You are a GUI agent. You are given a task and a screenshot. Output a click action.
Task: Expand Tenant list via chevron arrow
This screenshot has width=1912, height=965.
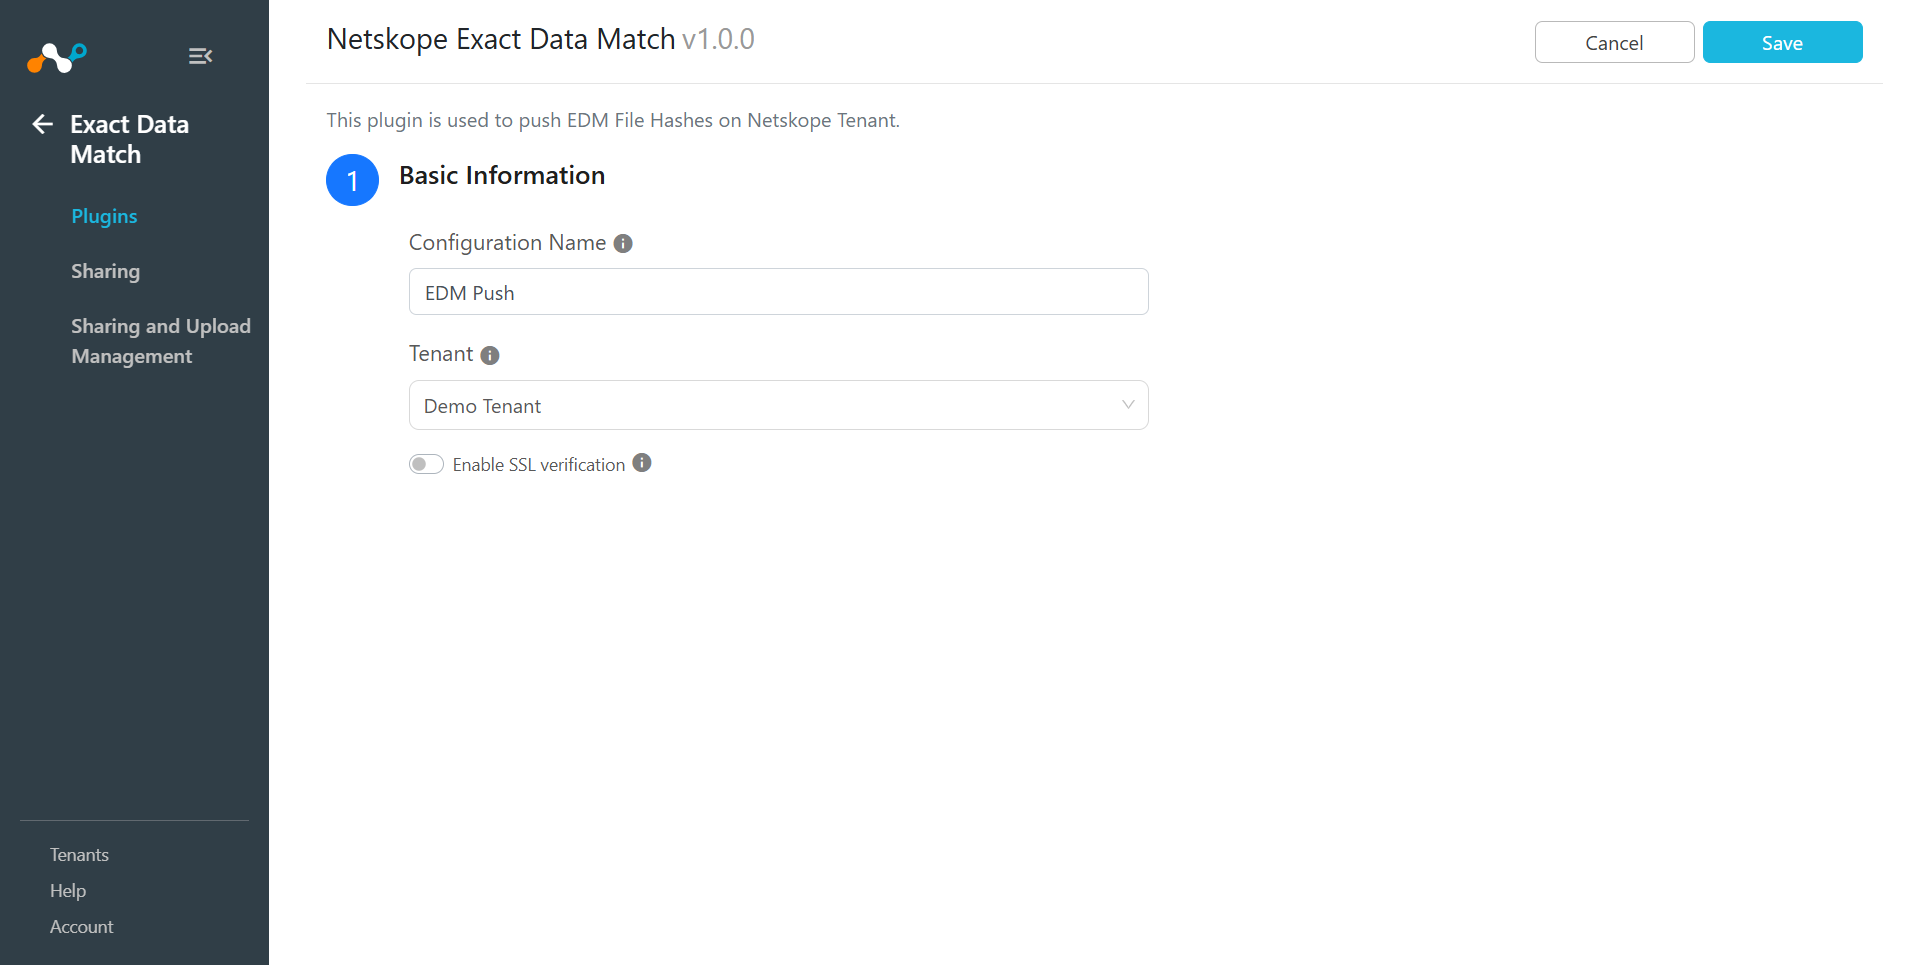click(x=1128, y=405)
